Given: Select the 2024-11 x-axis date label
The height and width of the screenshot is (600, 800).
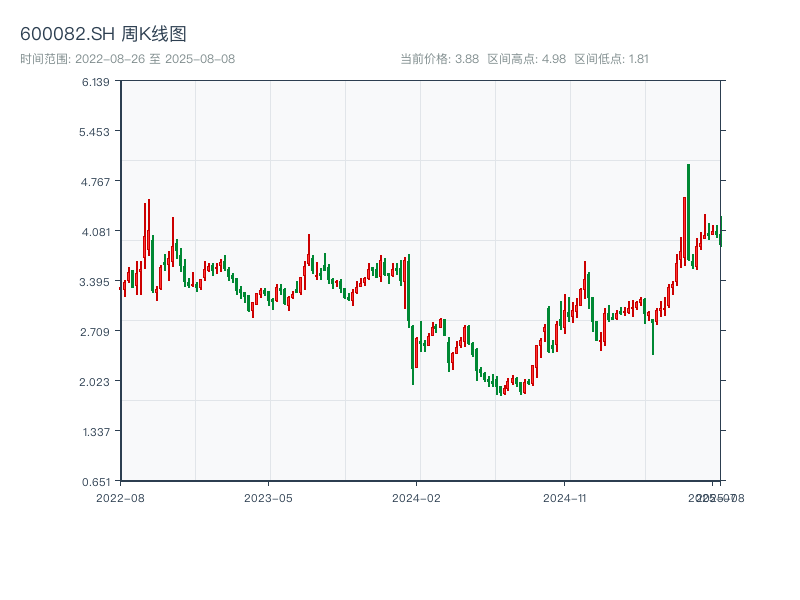Looking at the screenshot, I should 565,497.
